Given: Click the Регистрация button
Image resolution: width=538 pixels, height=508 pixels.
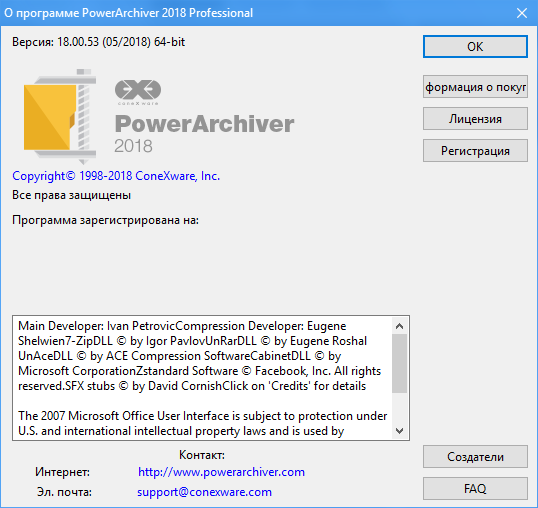Looking at the screenshot, I should coord(475,151).
